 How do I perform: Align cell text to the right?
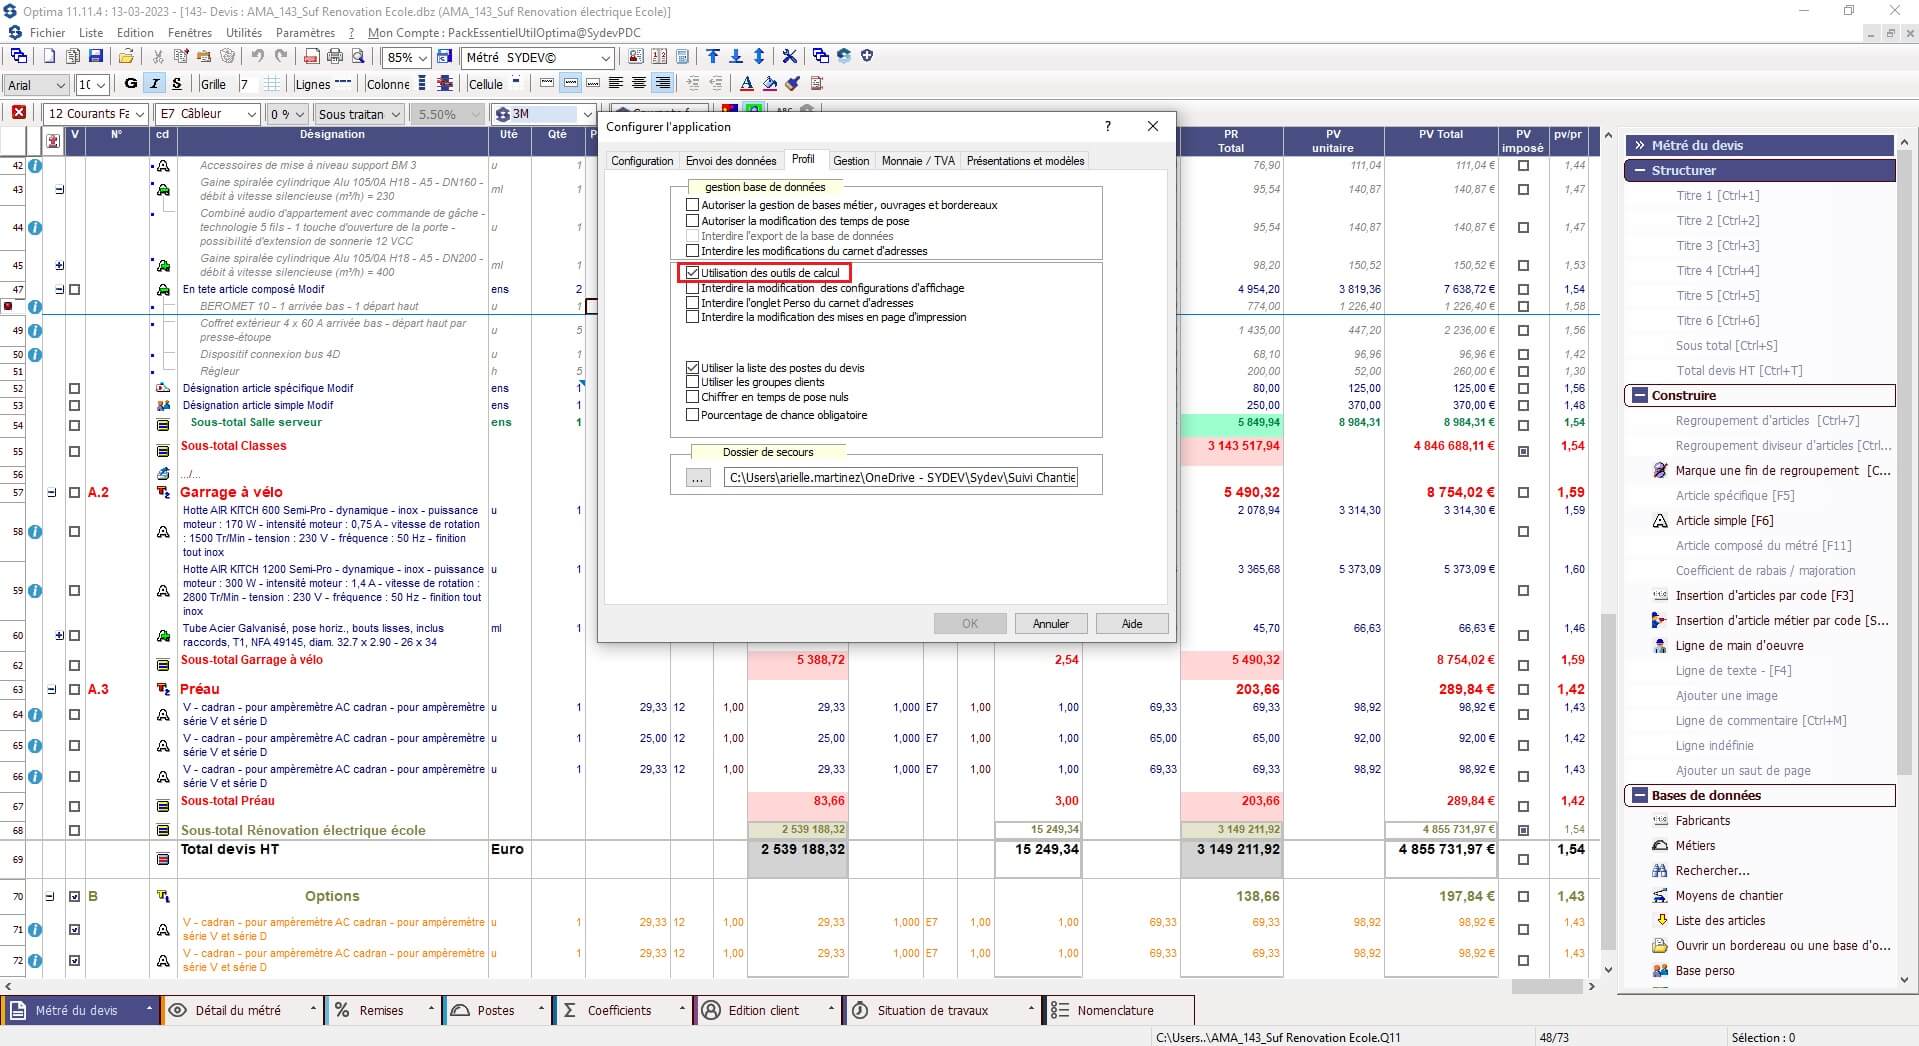[x=662, y=83]
